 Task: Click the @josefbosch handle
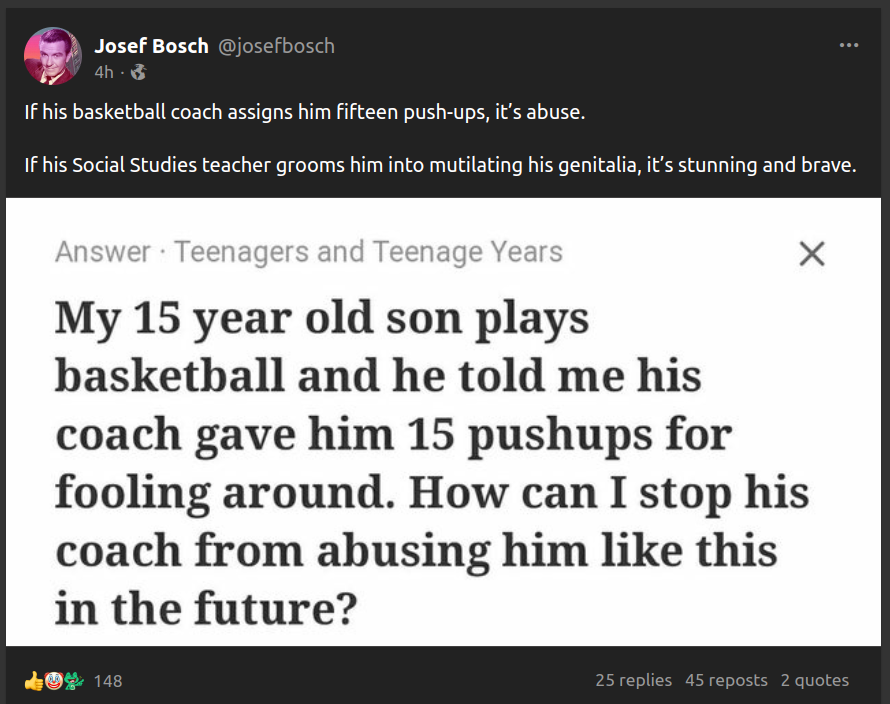(276, 46)
